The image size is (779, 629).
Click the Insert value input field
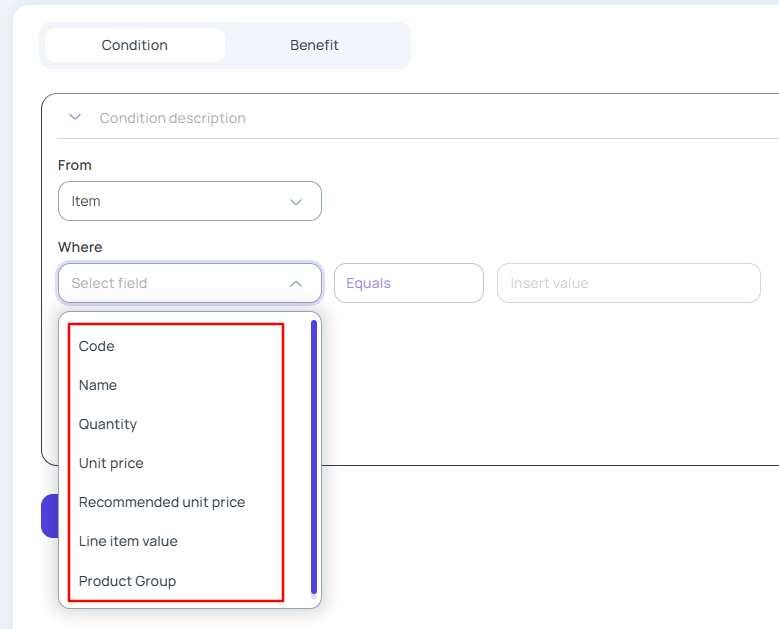point(628,283)
